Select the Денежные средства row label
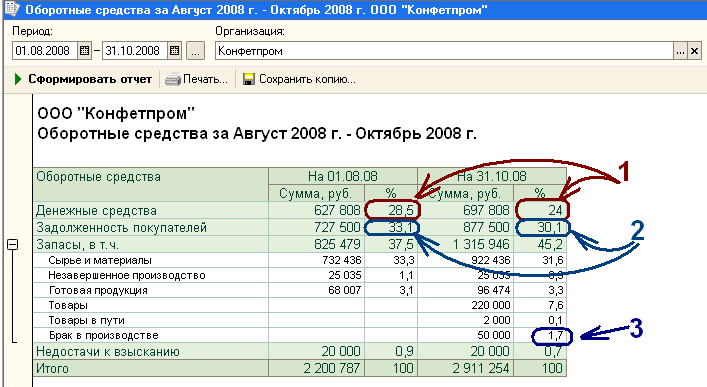 tap(96, 211)
